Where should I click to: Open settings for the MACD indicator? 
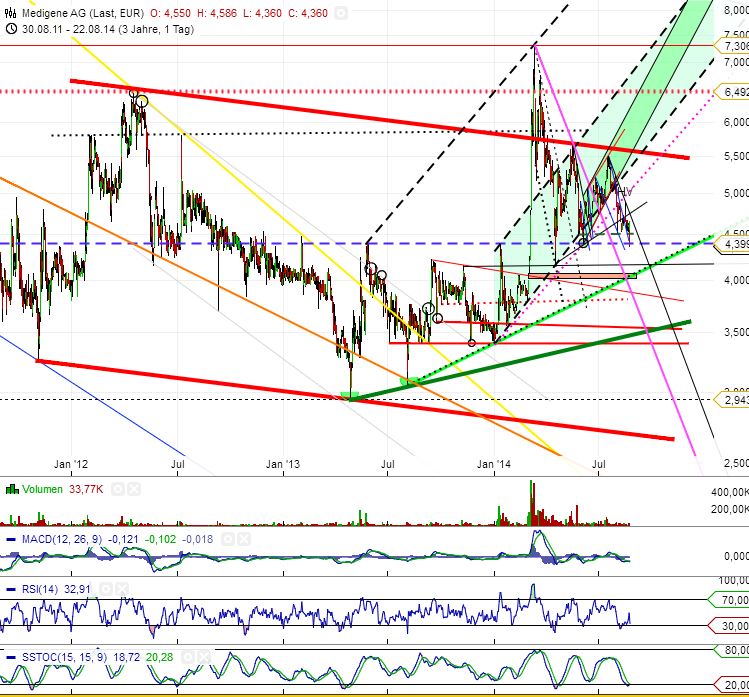point(228,539)
